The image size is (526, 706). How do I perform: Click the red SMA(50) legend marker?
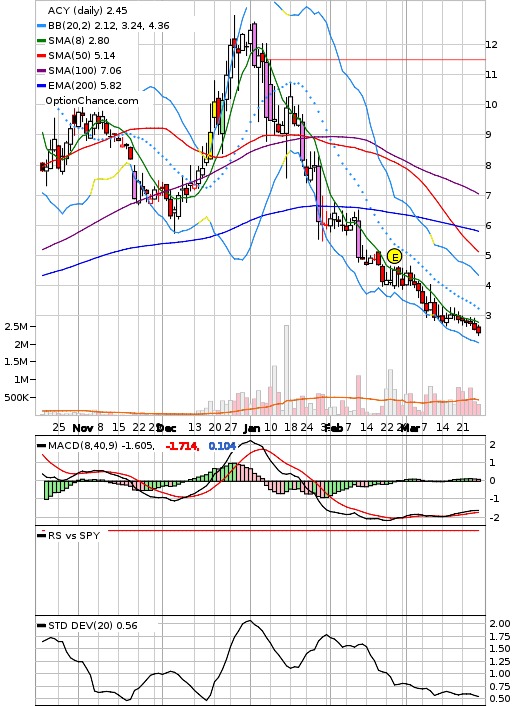pyautogui.click(x=41, y=56)
